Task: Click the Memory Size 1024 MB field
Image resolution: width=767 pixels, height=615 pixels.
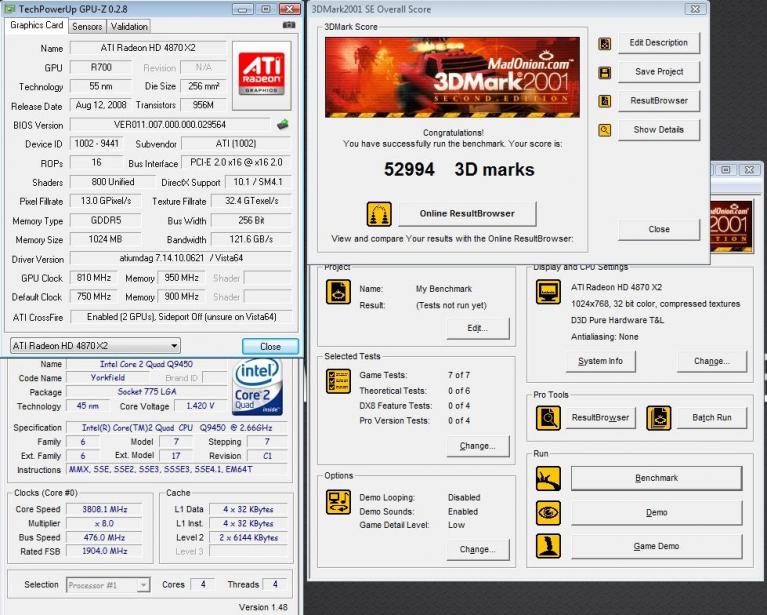Action: click(105, 239)
